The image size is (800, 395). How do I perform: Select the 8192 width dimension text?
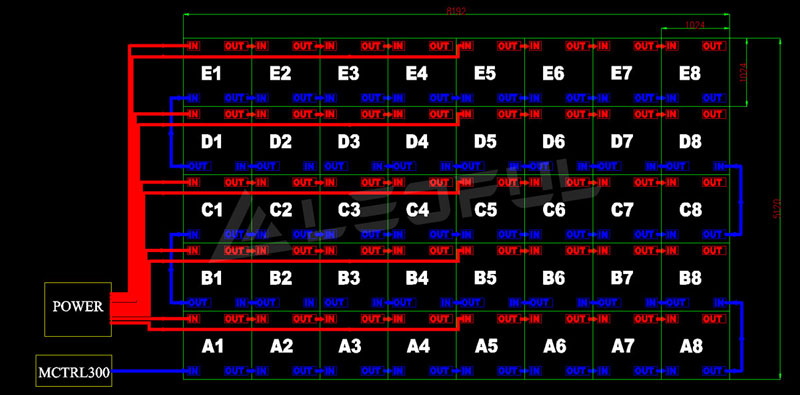[x=456, y=11]
